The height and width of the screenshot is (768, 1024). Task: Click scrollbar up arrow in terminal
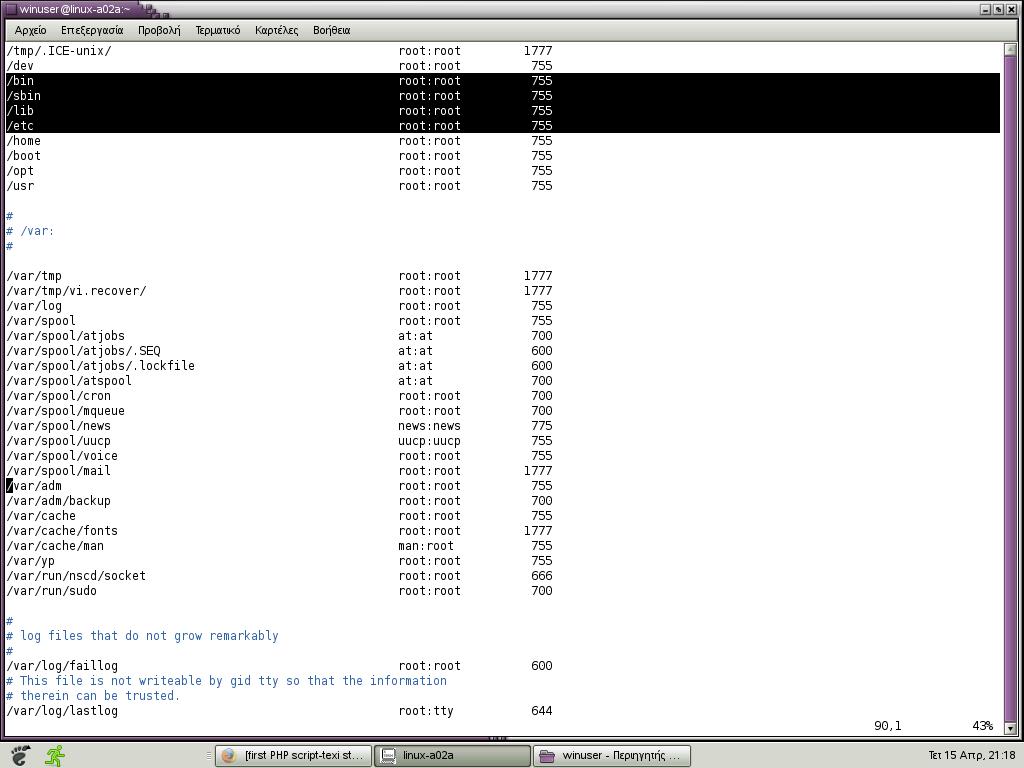tap(1010, 49)
